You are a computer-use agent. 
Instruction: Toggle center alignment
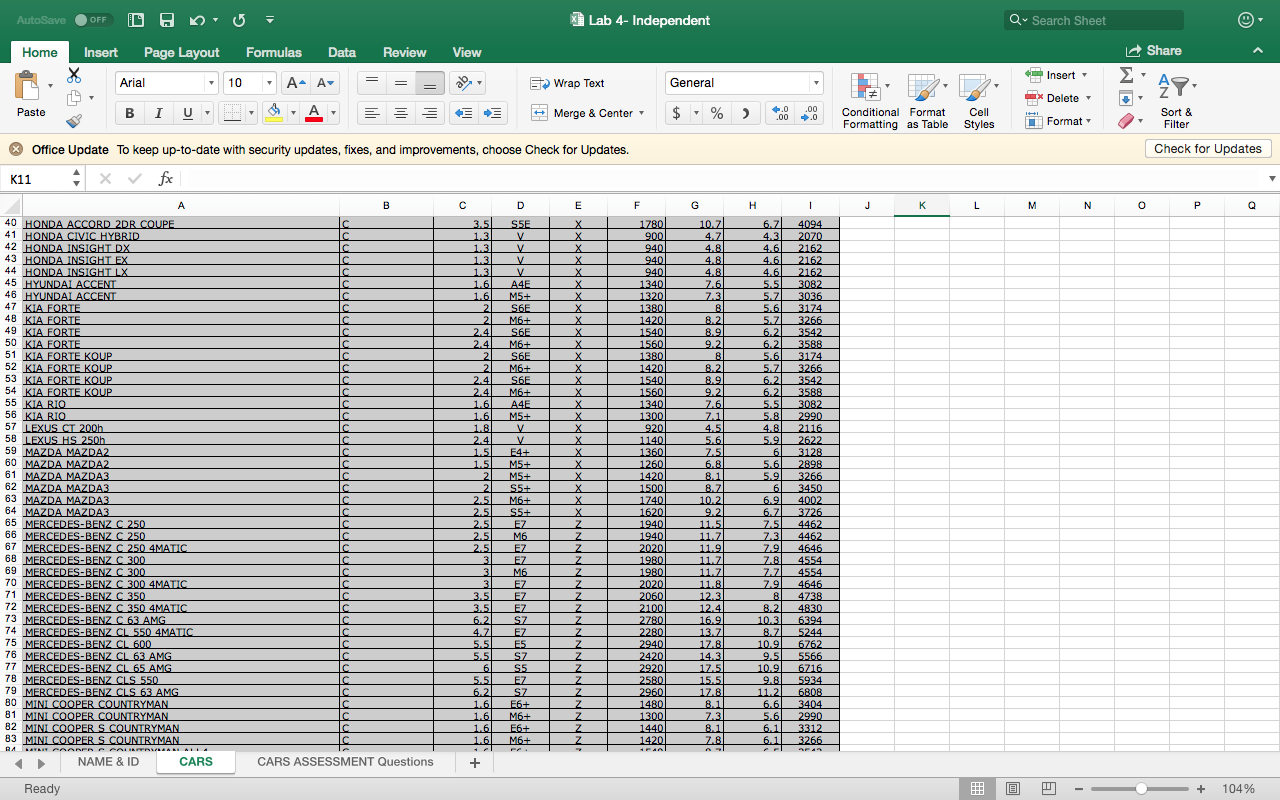(400, 113)
